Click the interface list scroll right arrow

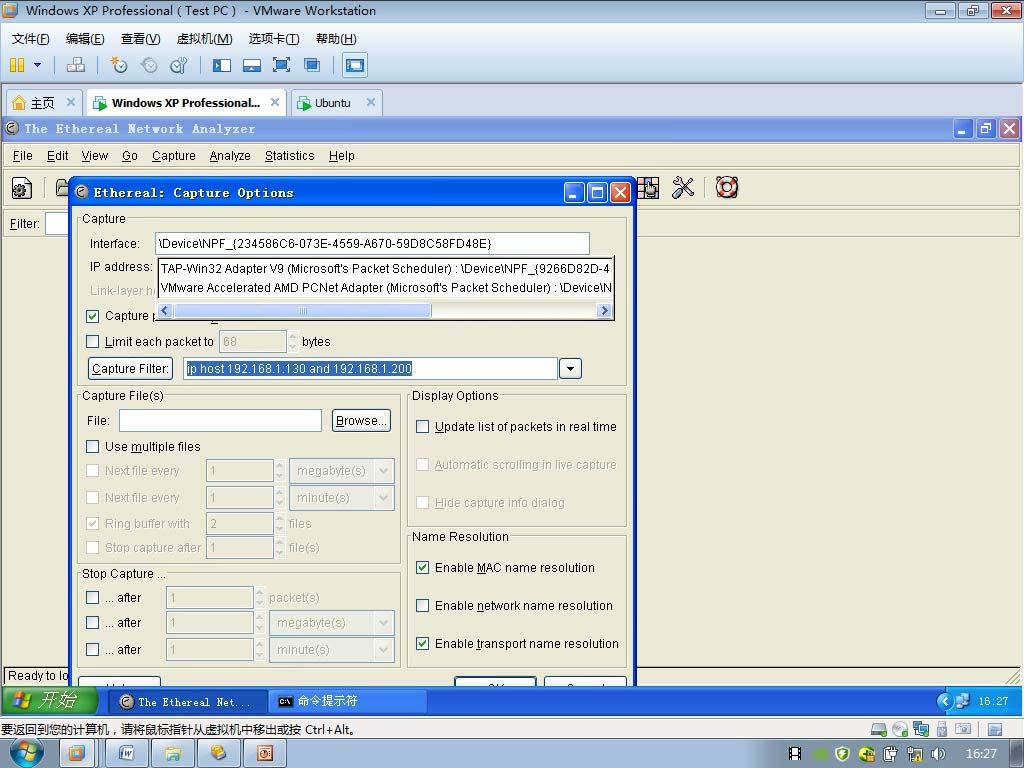(604, 310)
